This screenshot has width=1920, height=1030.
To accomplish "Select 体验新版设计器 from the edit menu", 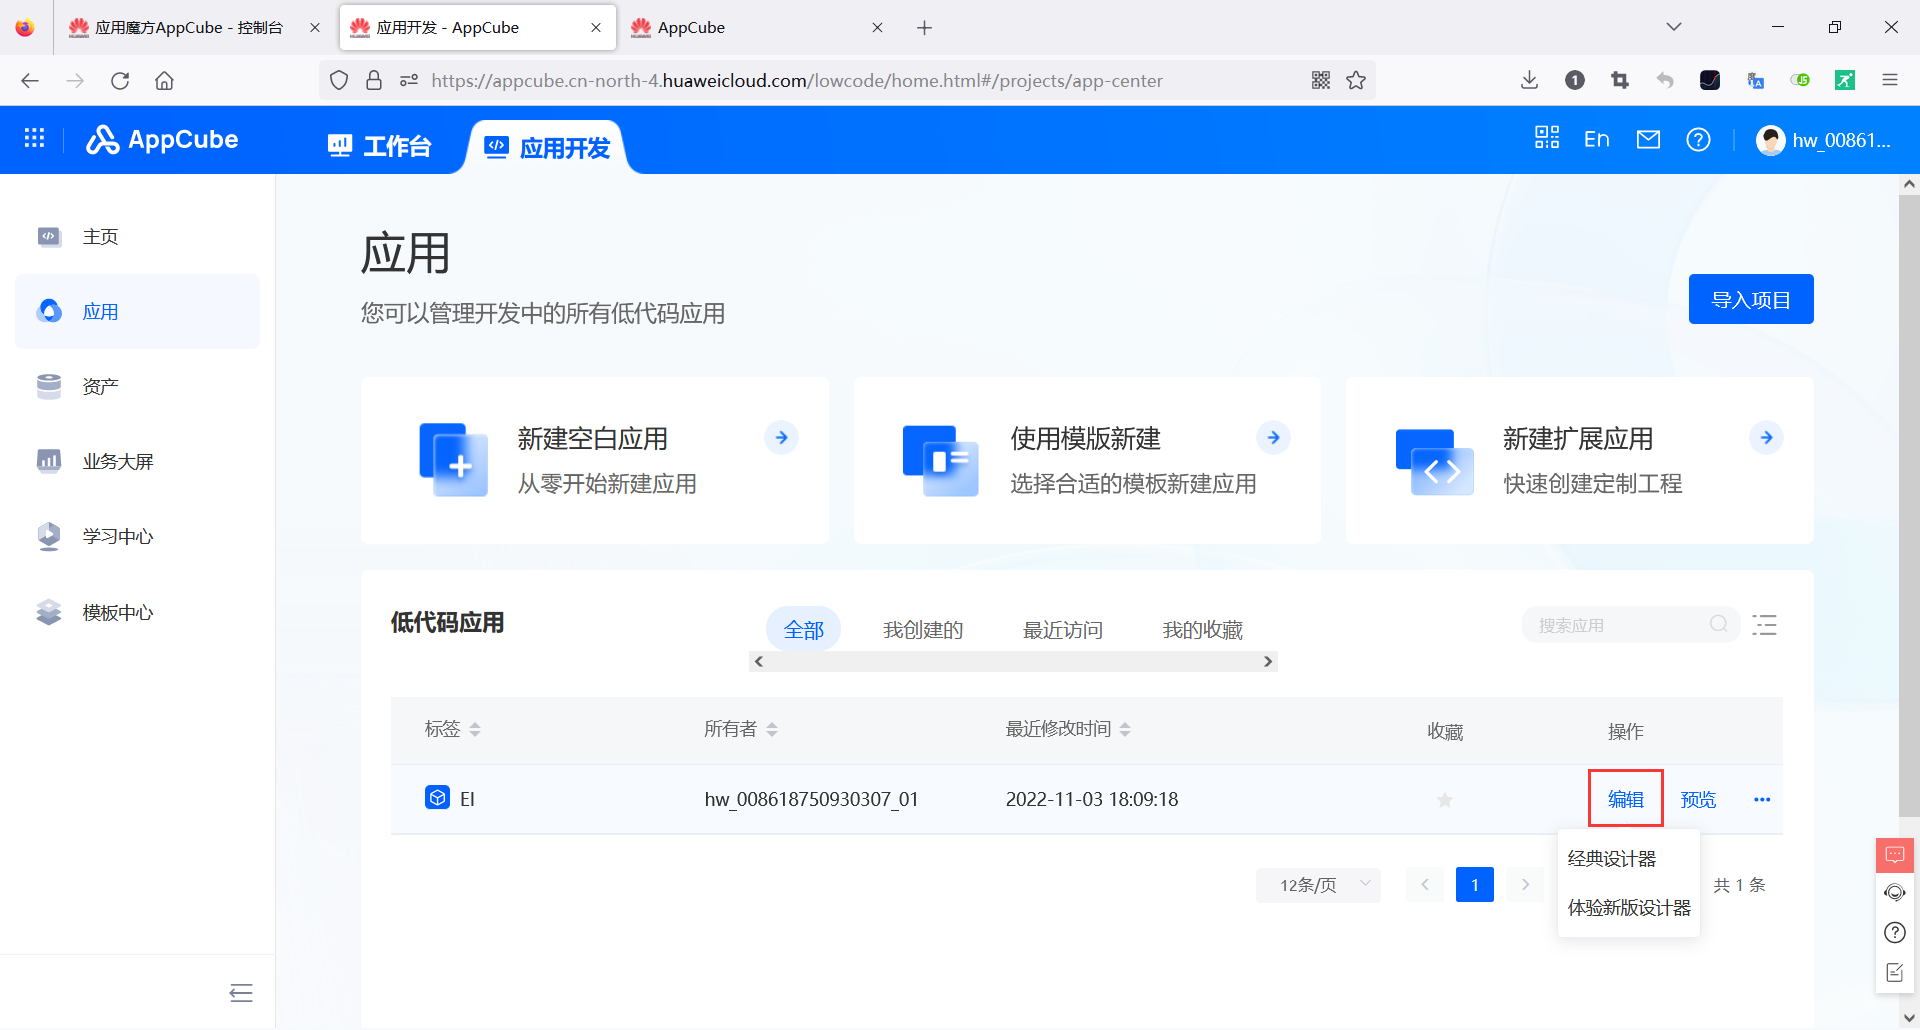I will tap(1627, 909).
